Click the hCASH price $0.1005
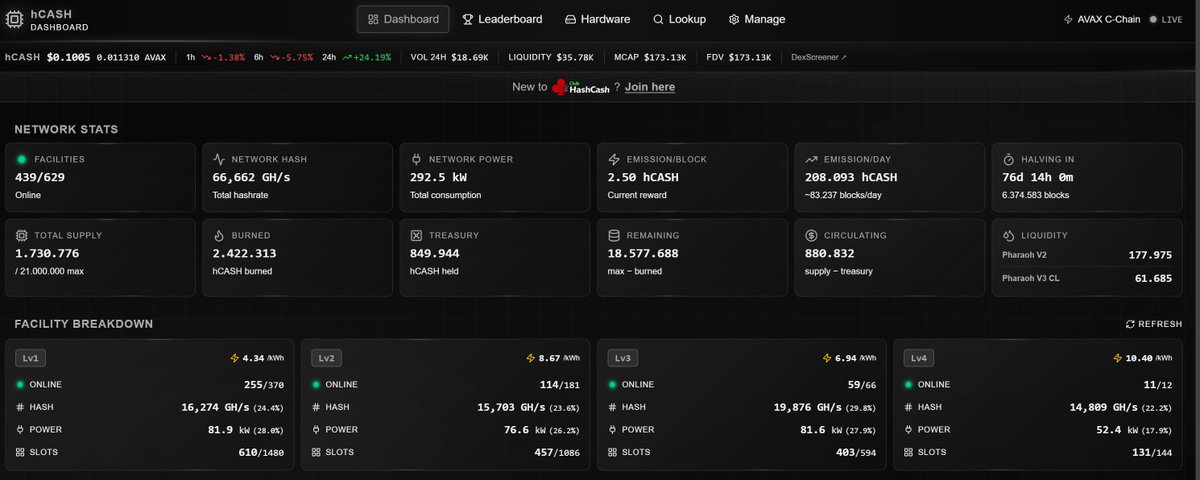Image resolution: width=1200 pixels, height=480 pixels. pos(68,57)
